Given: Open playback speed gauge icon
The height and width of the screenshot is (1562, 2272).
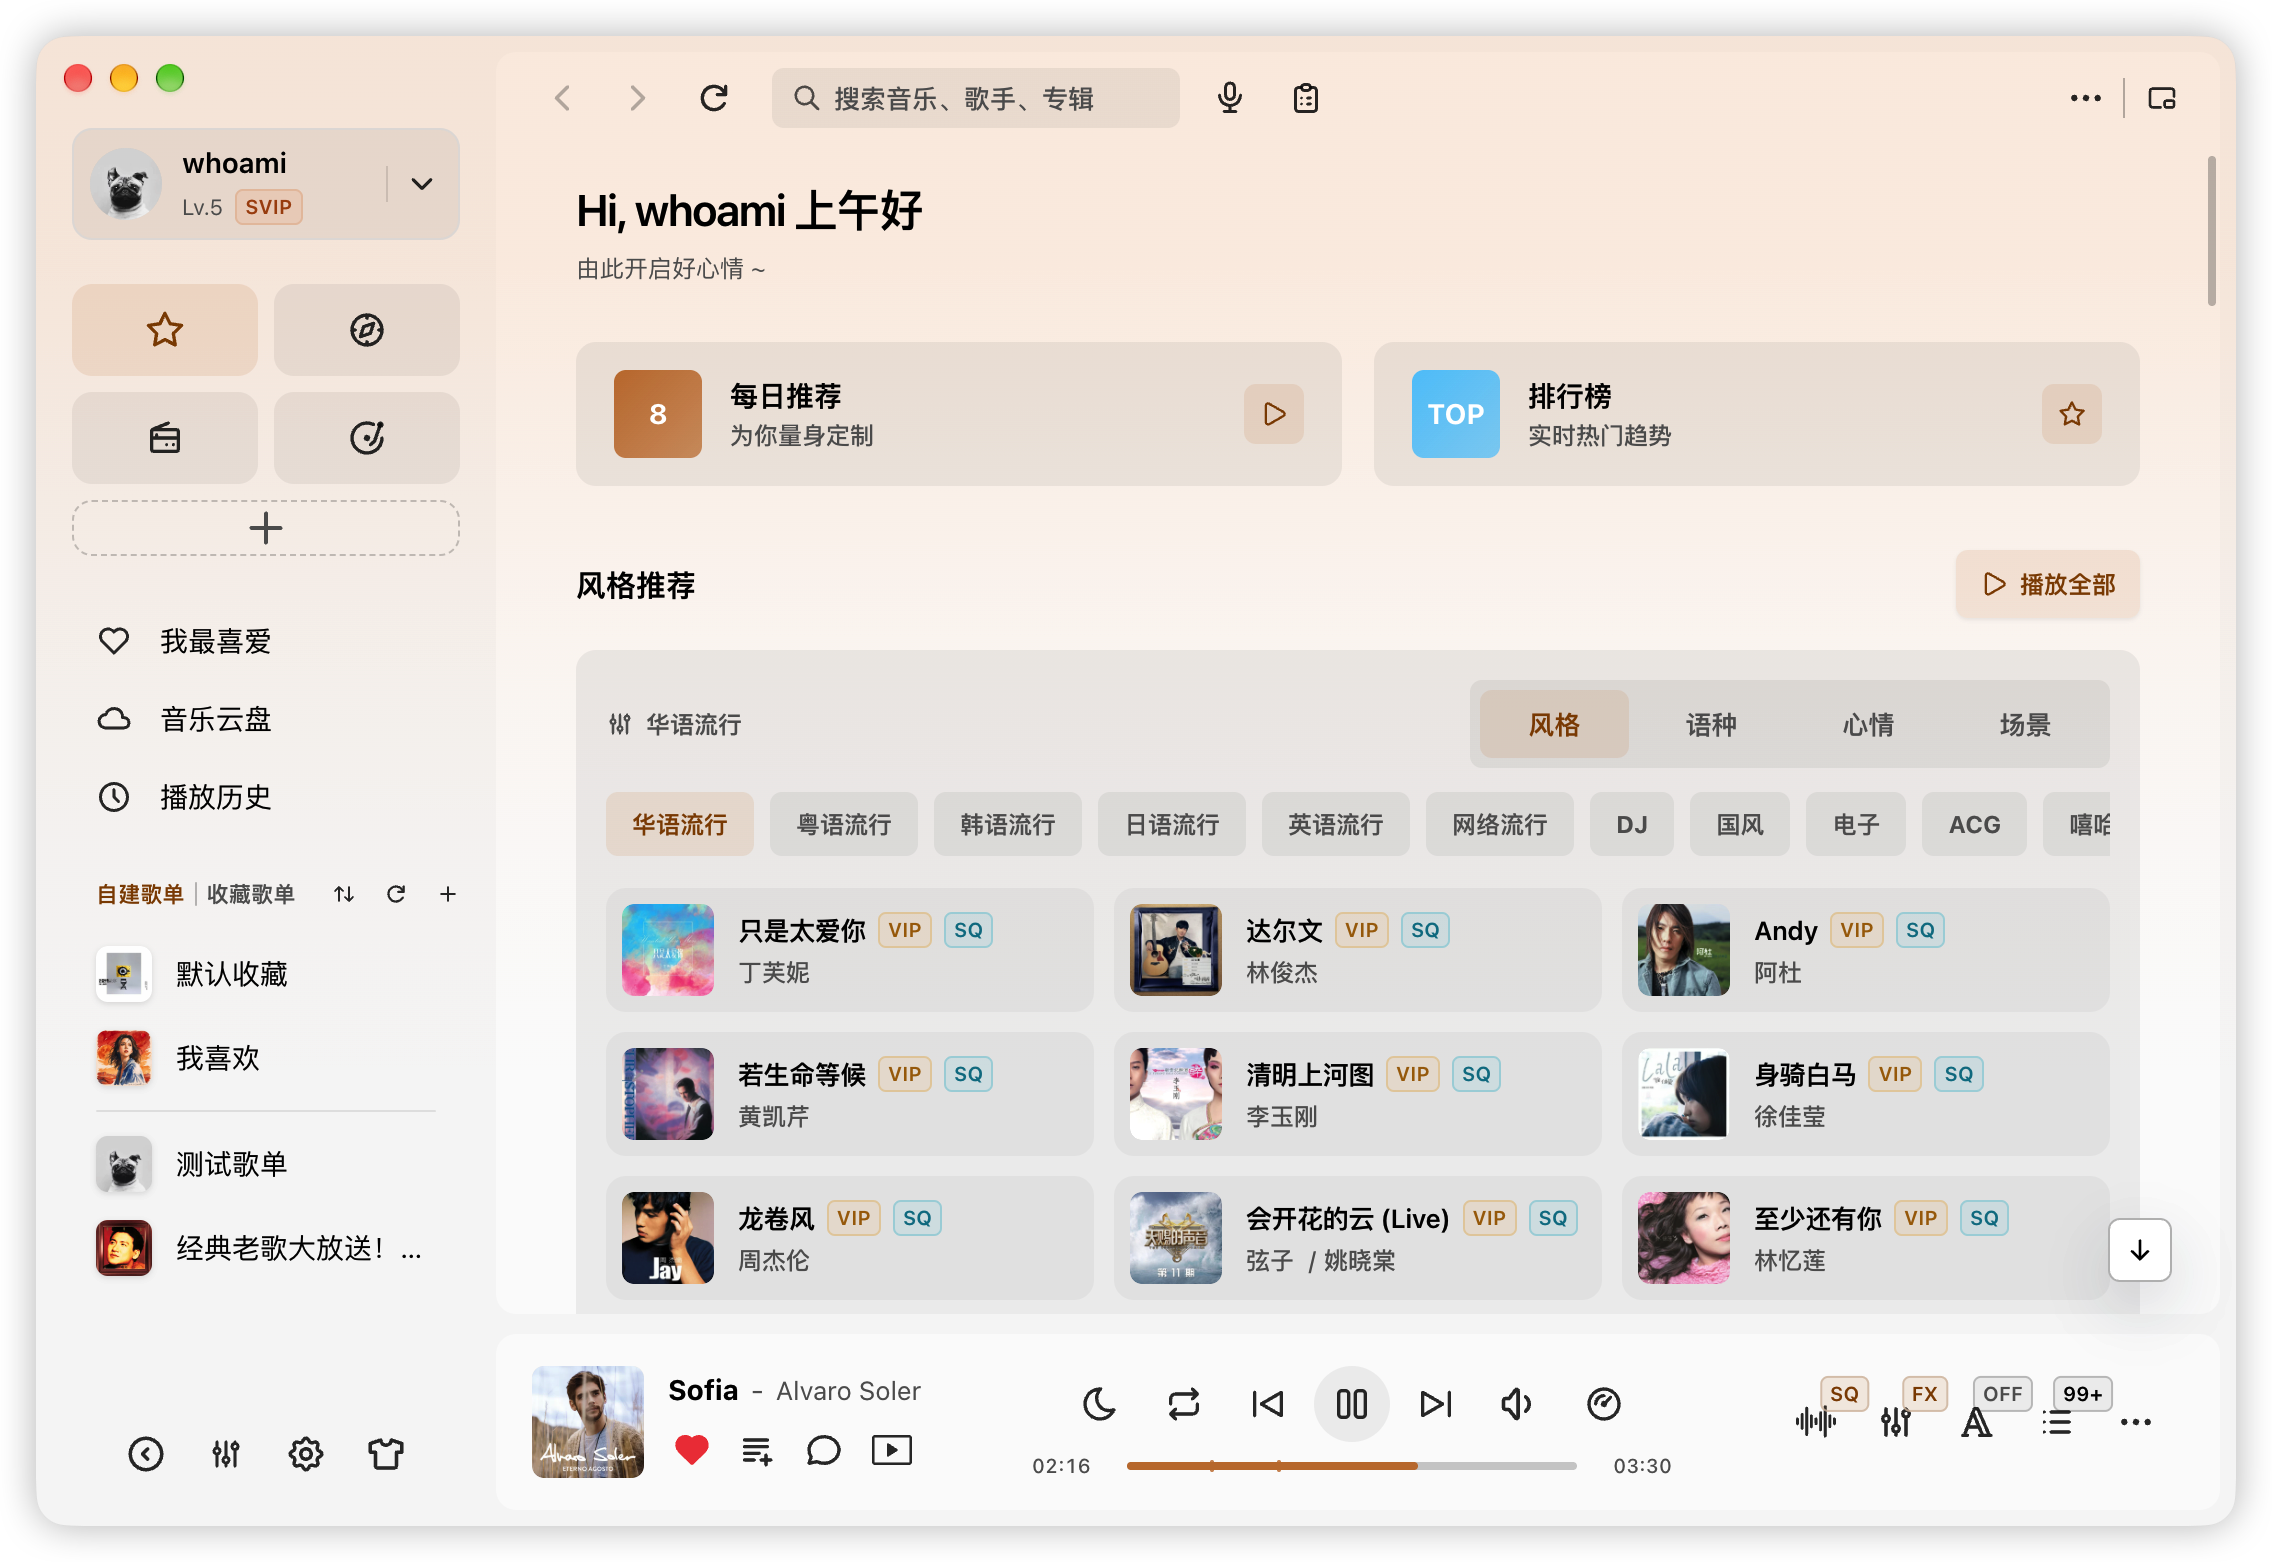Looking at the screenshot, I should (1604, 1404).
